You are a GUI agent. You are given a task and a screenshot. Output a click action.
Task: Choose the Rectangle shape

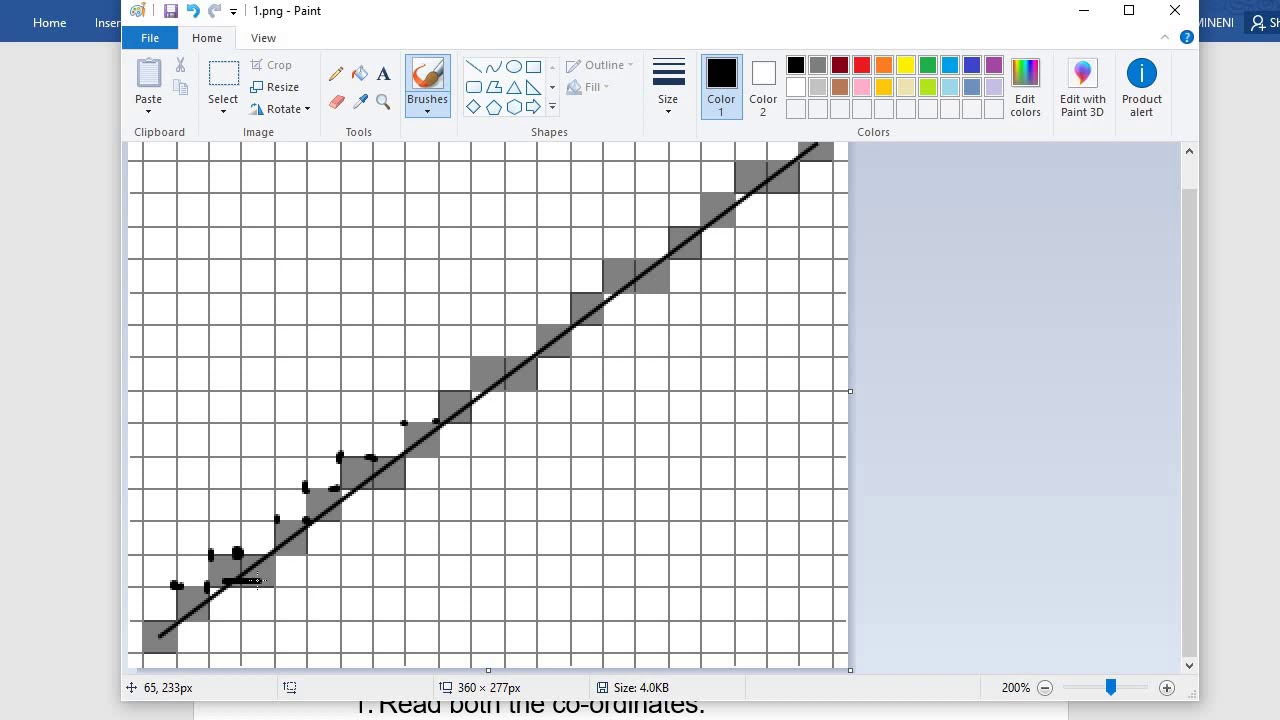[534, 67]
